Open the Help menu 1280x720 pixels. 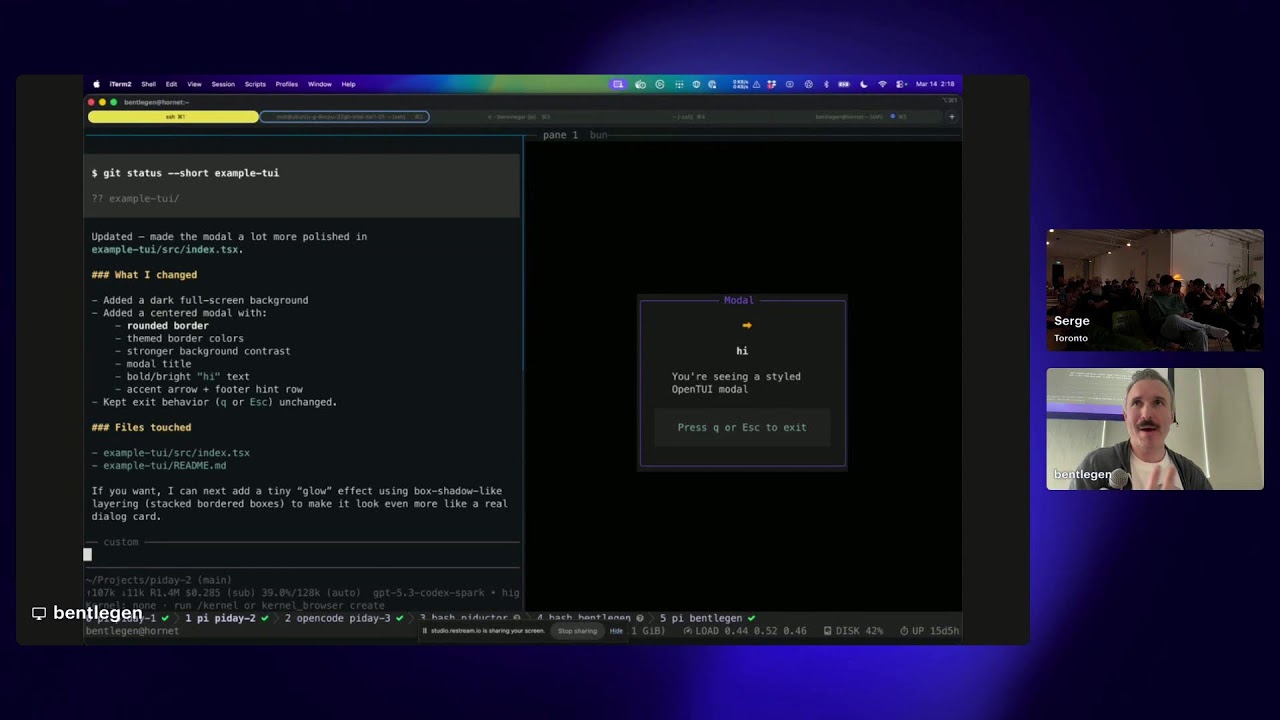click(348, 84)
